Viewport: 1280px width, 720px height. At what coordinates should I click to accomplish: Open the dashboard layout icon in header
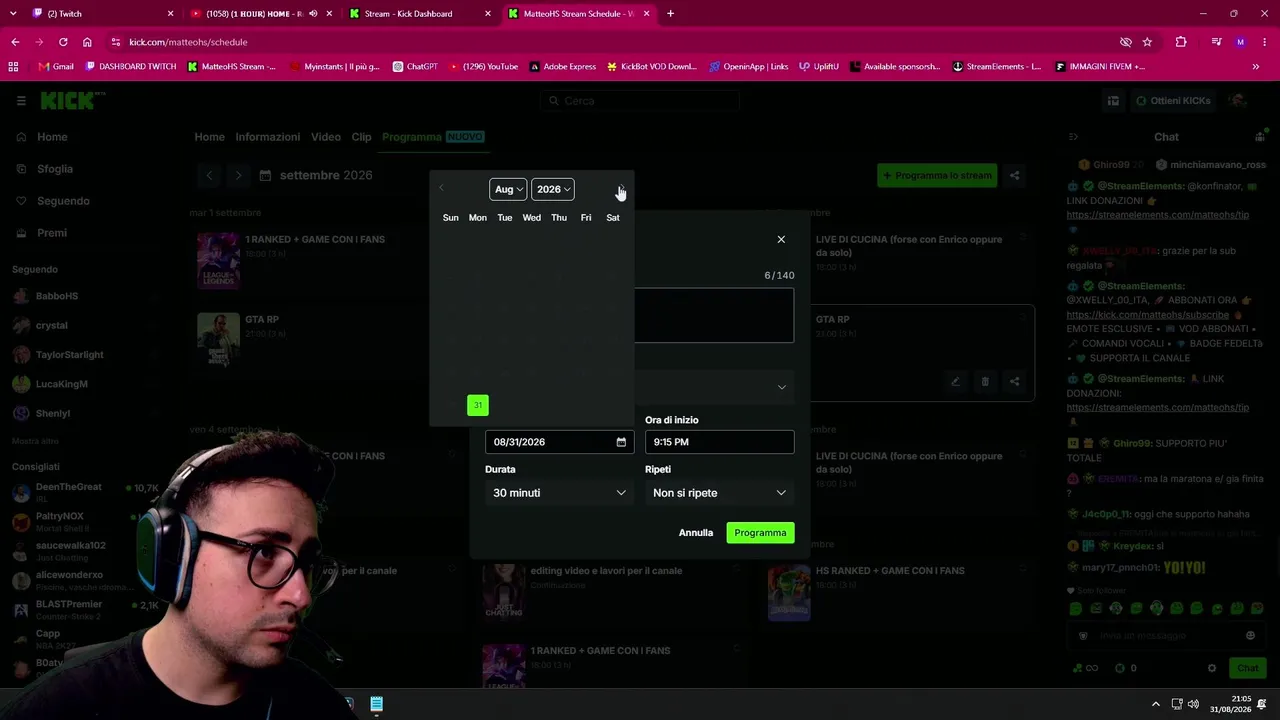click(1113, 101)
